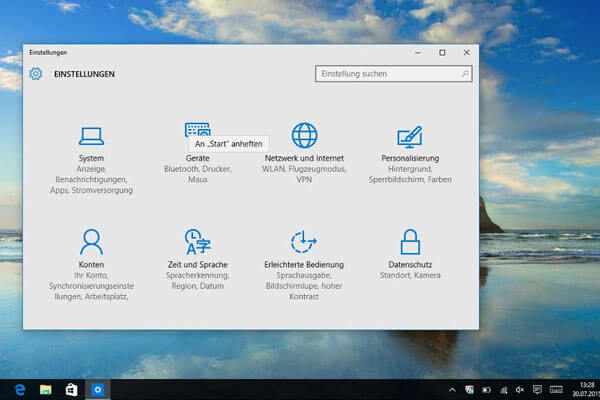Click the gear icon beside EINSTELLUNGEN heading
Viewport: 600px width, 400px height.
(36, 73)
